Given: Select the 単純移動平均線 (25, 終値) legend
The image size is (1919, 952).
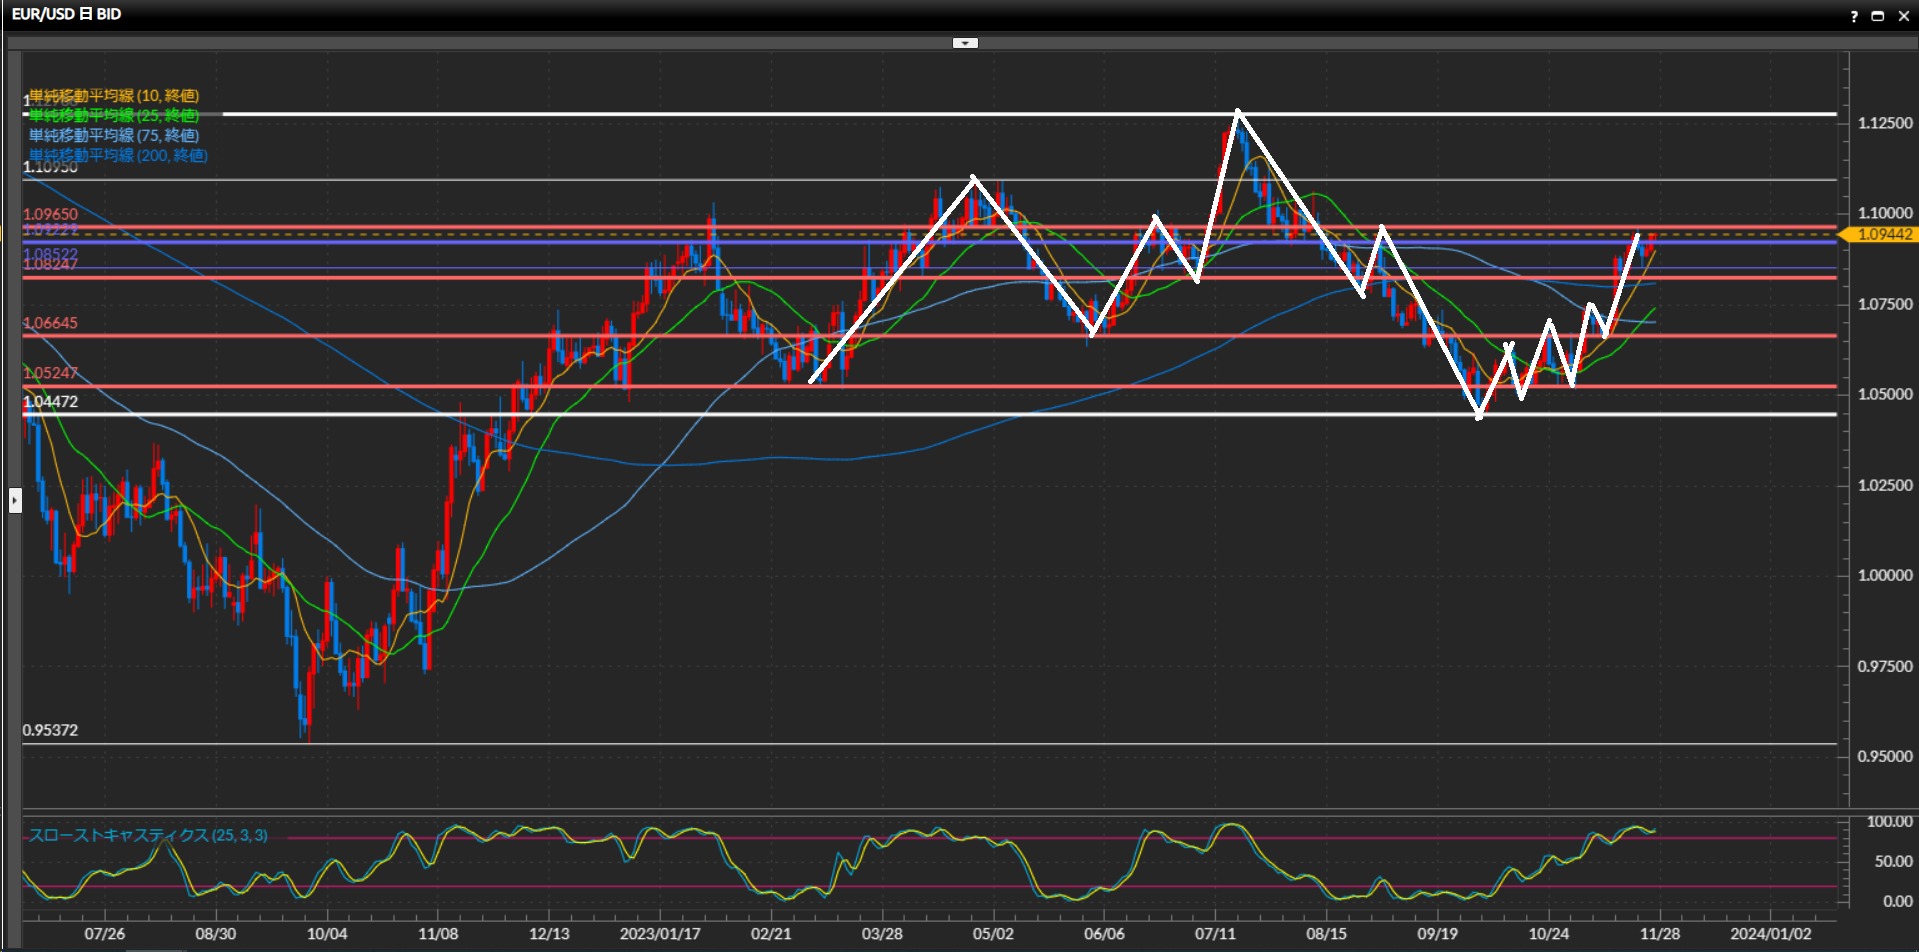Looking at the screenshot, I should 113,115.
